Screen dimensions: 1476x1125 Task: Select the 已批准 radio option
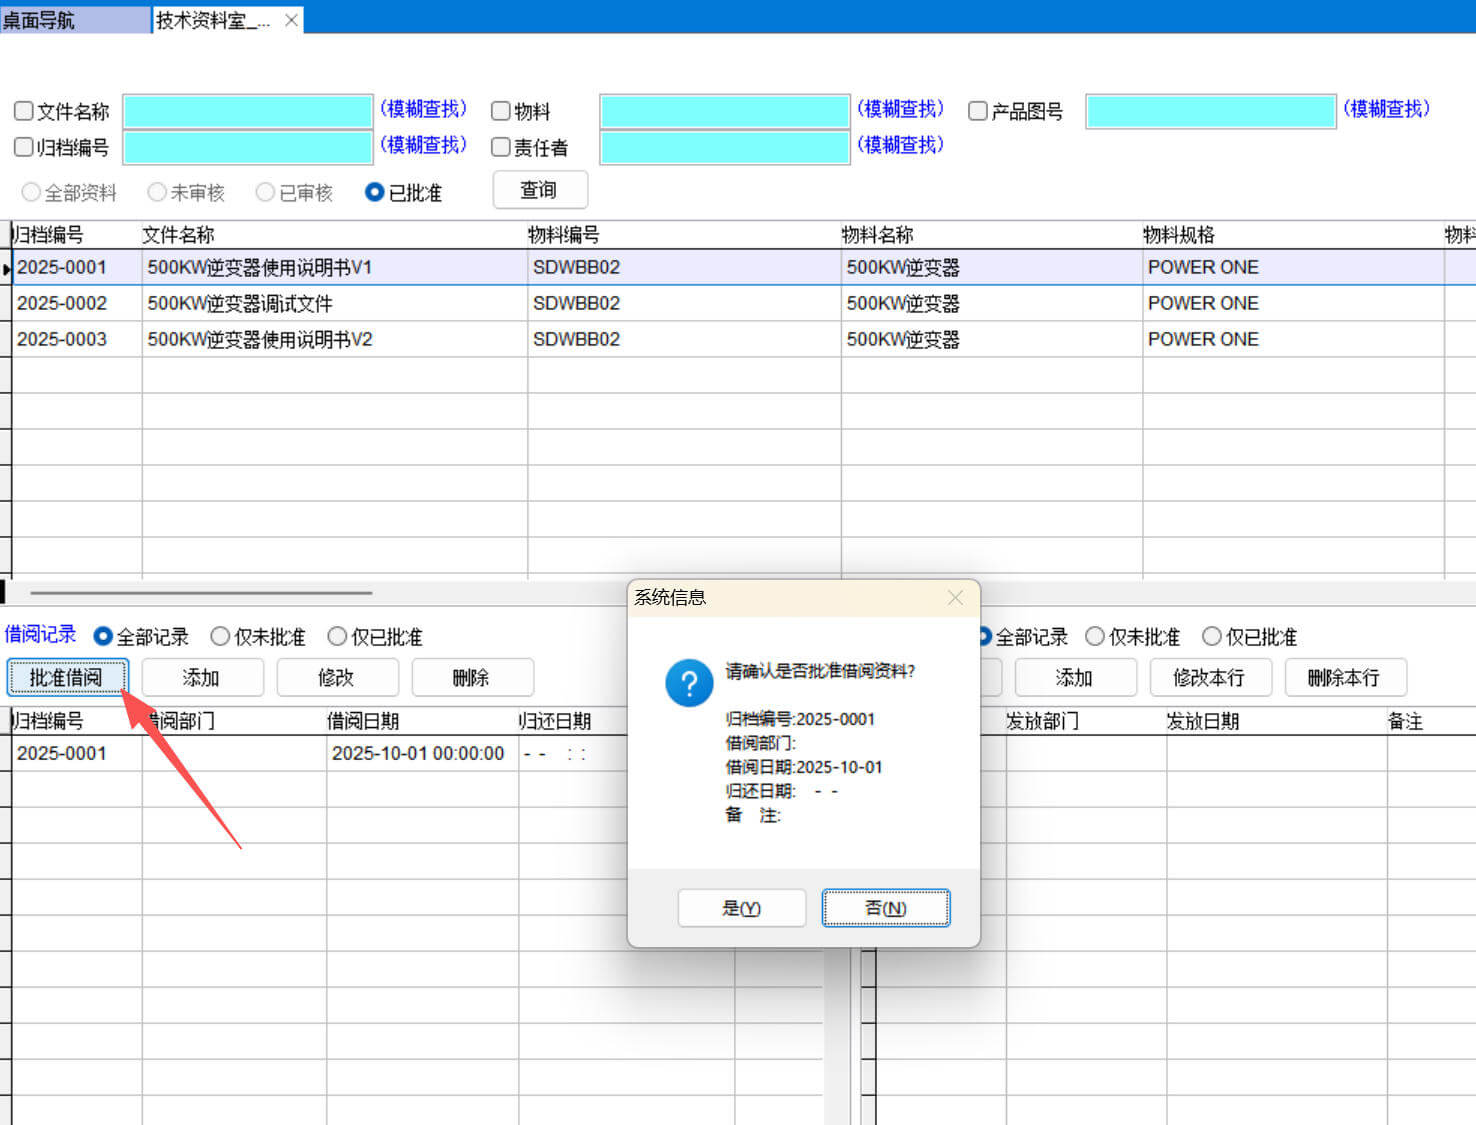[375, 192]
